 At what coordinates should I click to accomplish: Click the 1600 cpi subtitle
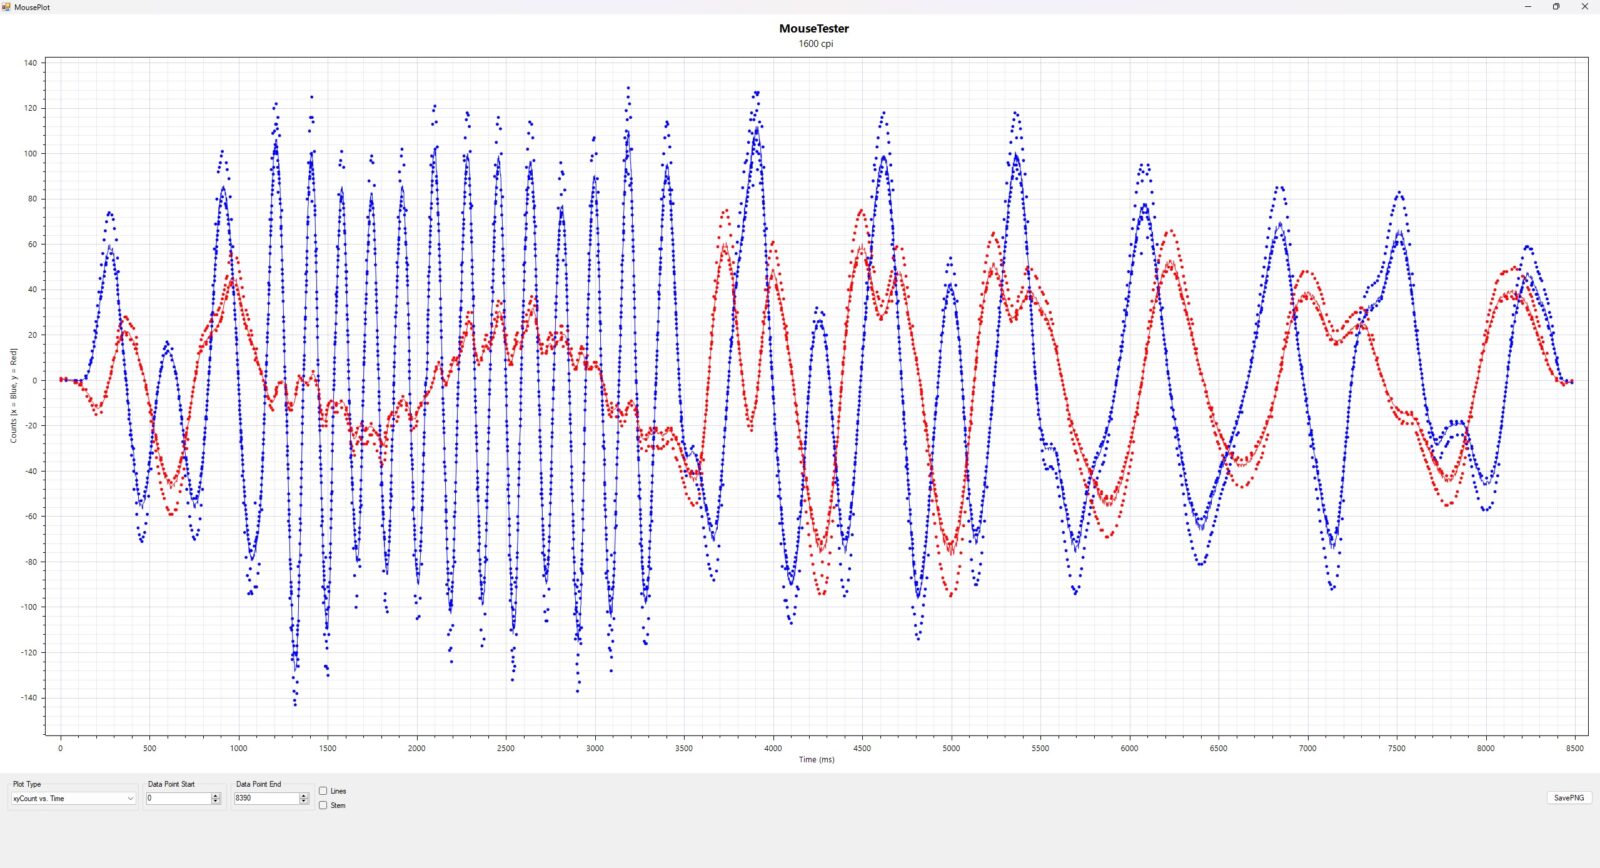click(x=815, y=44)
